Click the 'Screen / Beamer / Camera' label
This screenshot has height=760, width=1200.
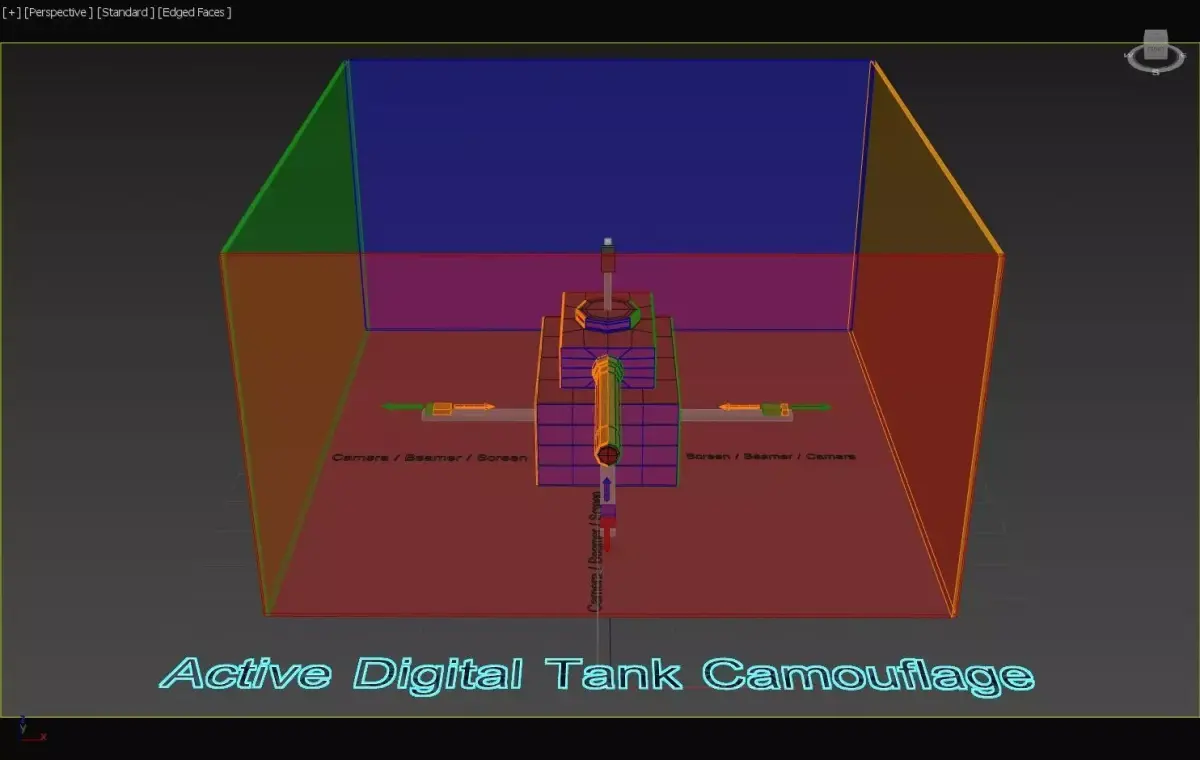click(x=770, y=454)
